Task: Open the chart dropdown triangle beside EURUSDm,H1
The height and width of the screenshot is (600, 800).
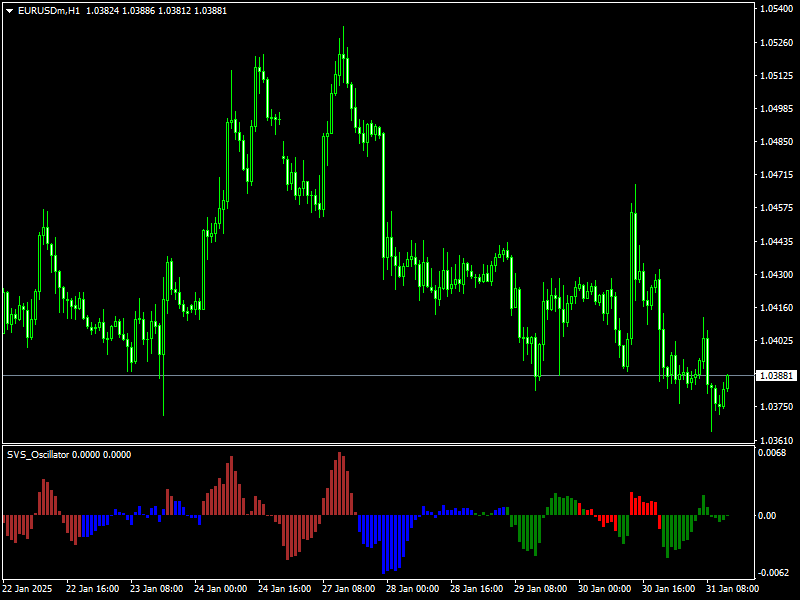Action: (x=9, y=11)
